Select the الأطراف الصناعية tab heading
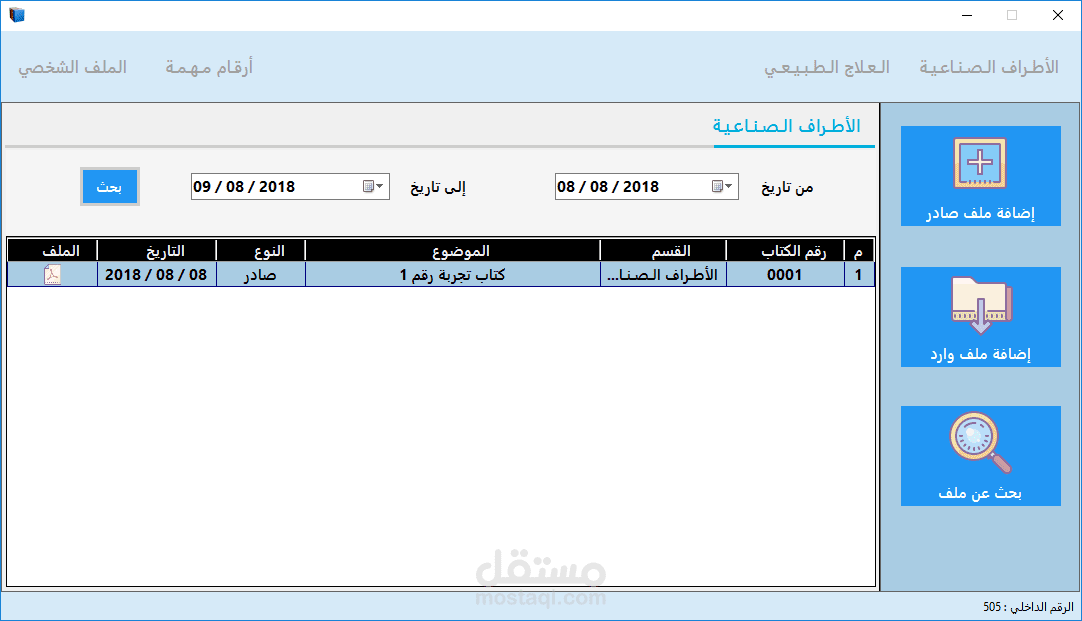 pyautogui.click(x=787, y=126)
